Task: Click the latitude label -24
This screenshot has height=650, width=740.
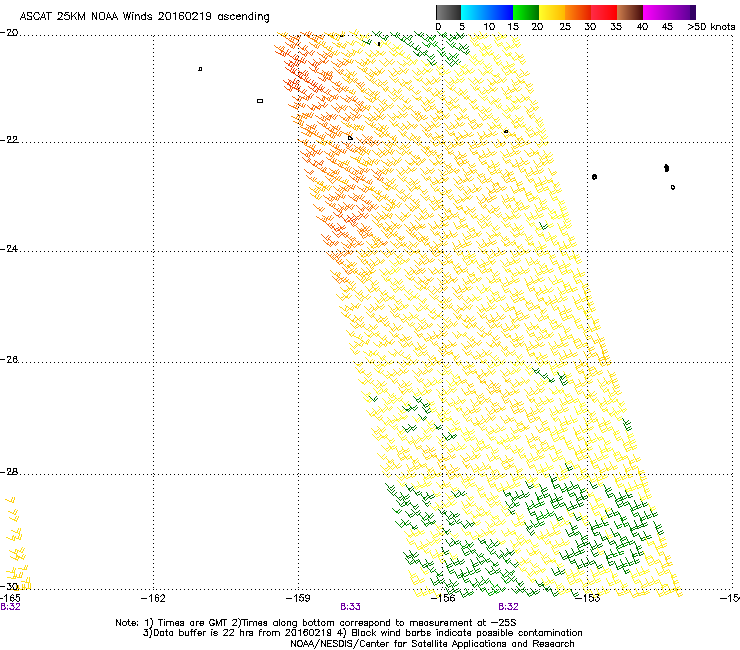Action: click(9, 248)
